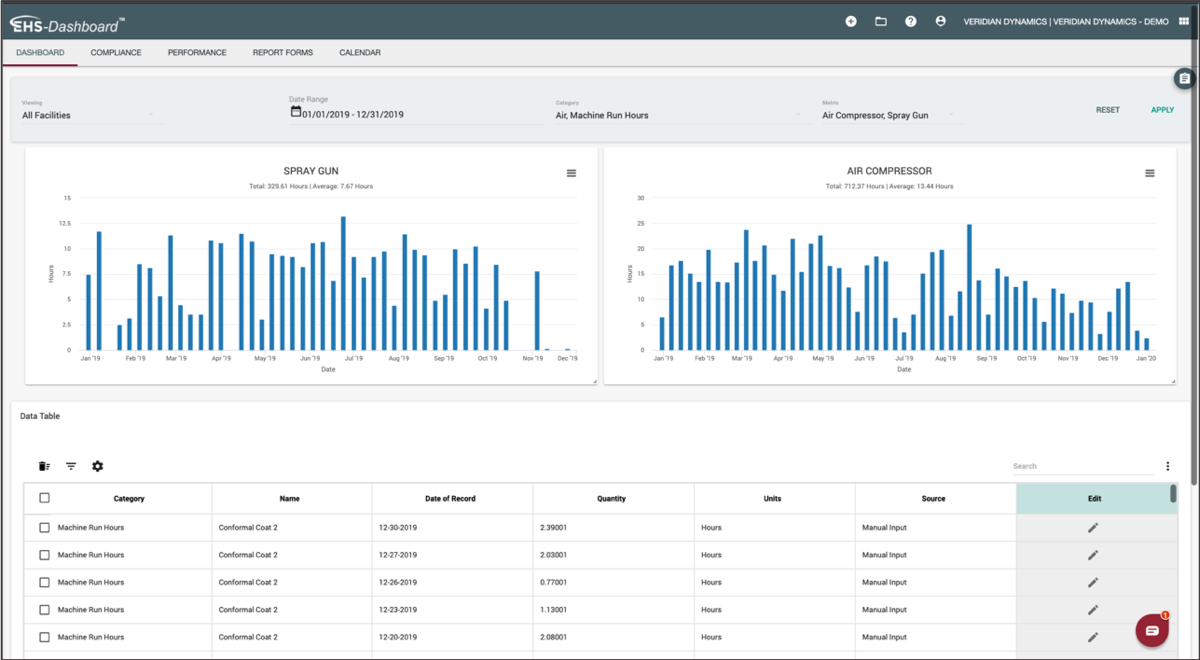Switch to the Compliance tab
Image resolution: width=1200 pixels, height=660 pixels.
(x=116, y=53)
